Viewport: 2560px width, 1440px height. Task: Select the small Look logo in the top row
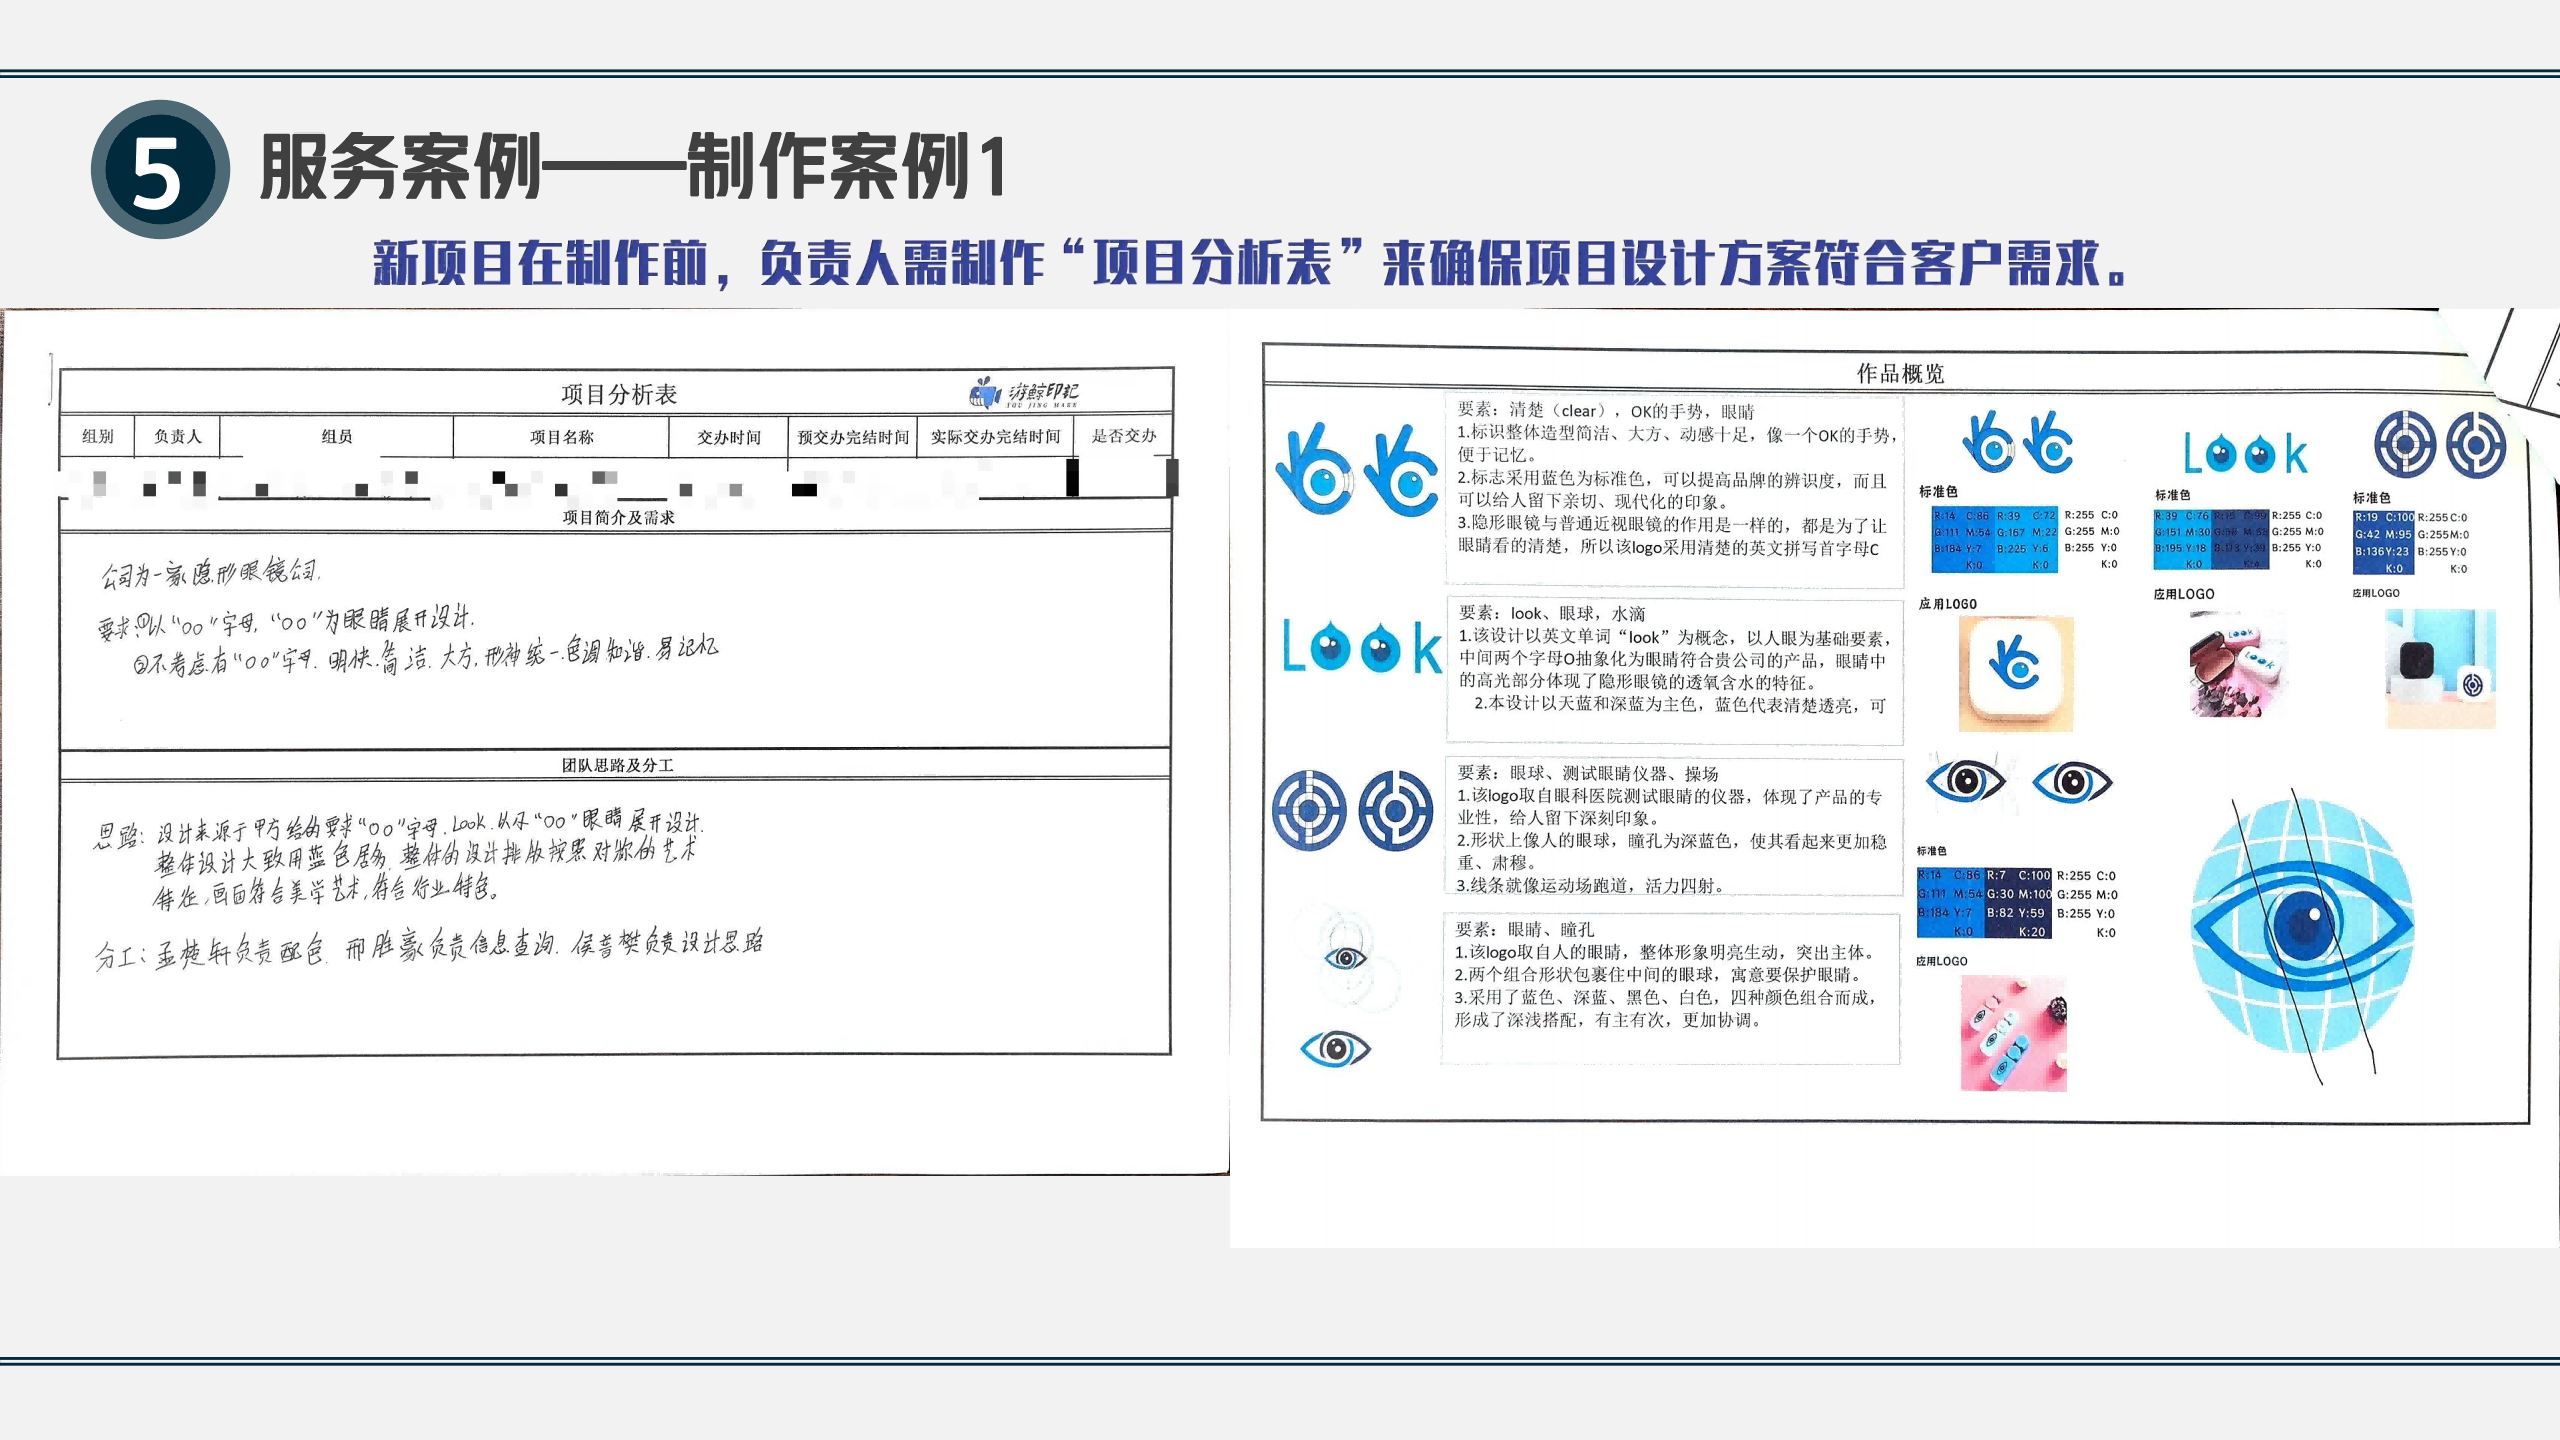[2246, 454]
